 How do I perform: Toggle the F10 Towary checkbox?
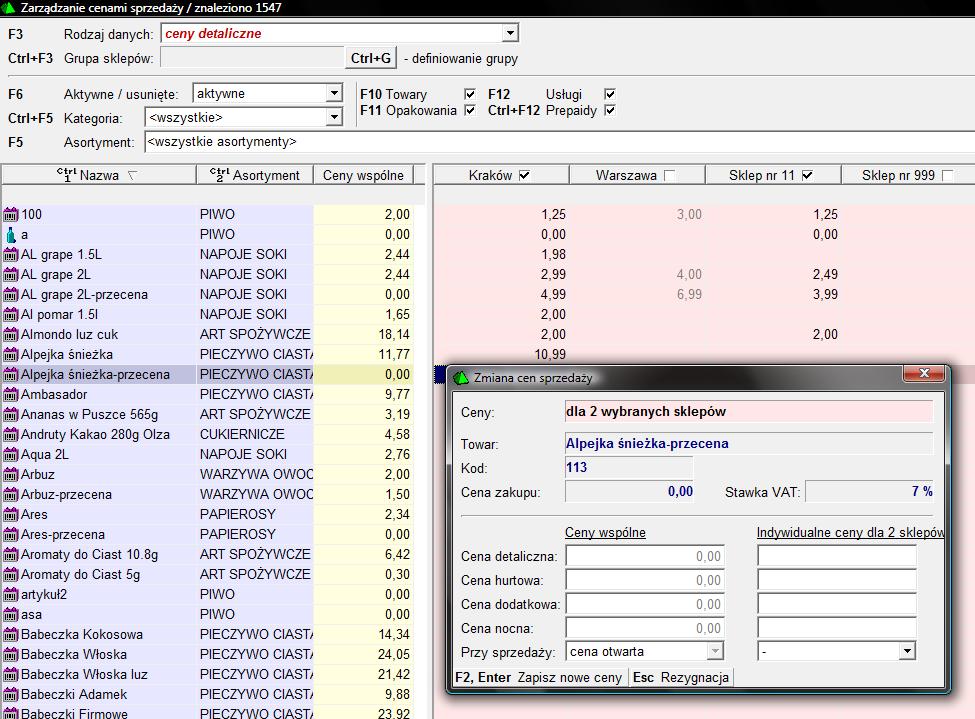tap(470, 94)
